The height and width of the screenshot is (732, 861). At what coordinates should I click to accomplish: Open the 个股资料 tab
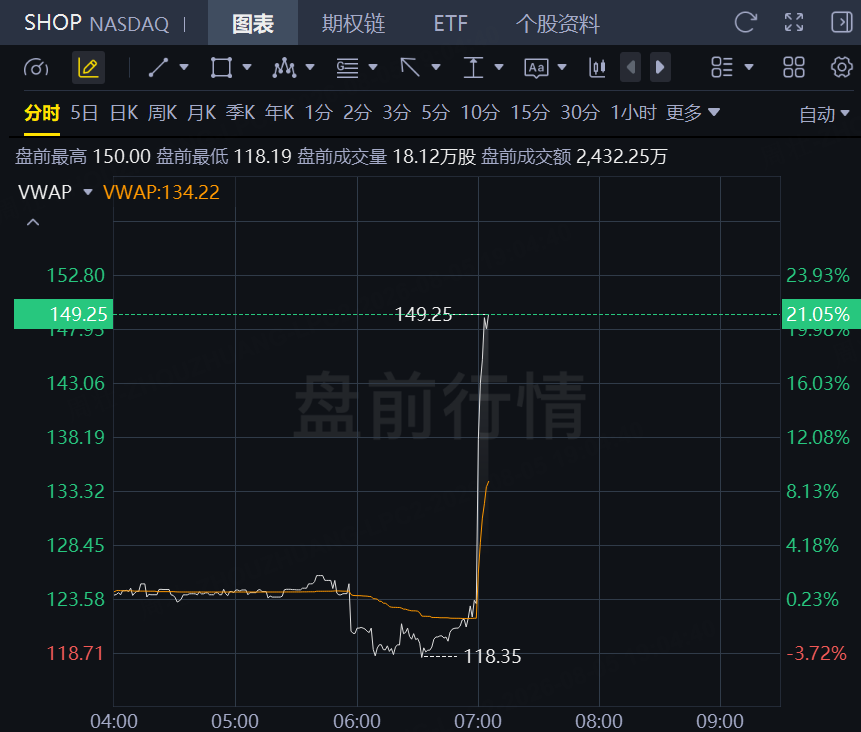click(x=558, y=23)
